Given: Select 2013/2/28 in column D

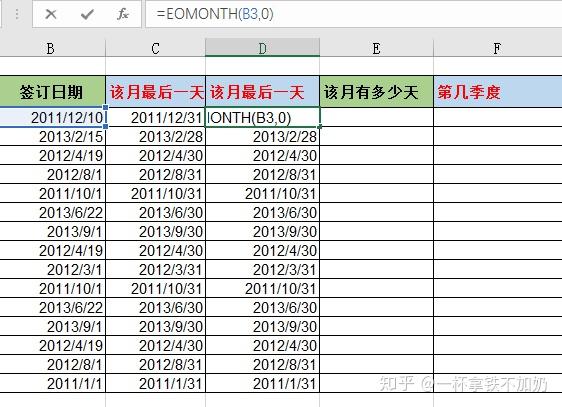Looking at the screenshot, I should coord(262,136).
